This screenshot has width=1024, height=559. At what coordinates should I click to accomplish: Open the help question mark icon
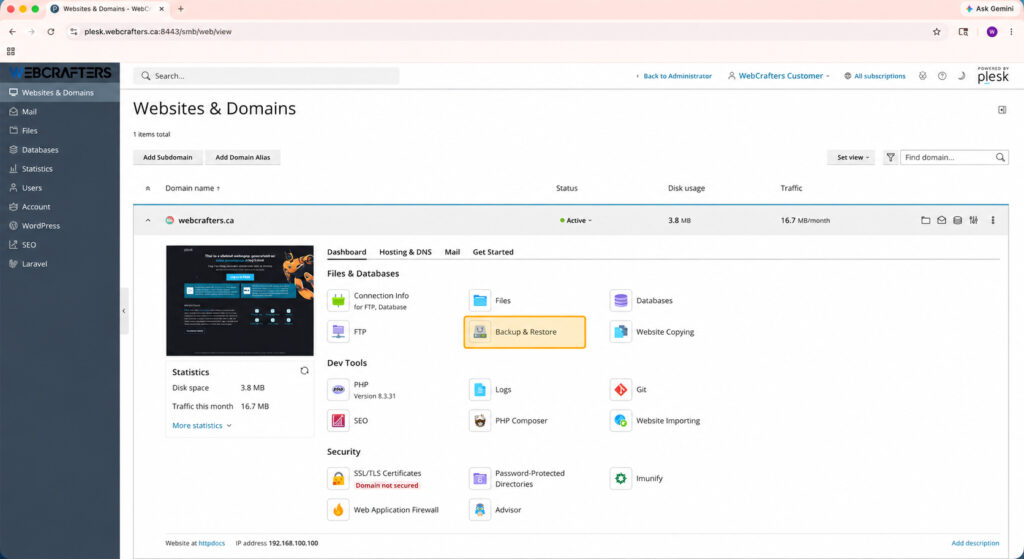click(942, 76)
